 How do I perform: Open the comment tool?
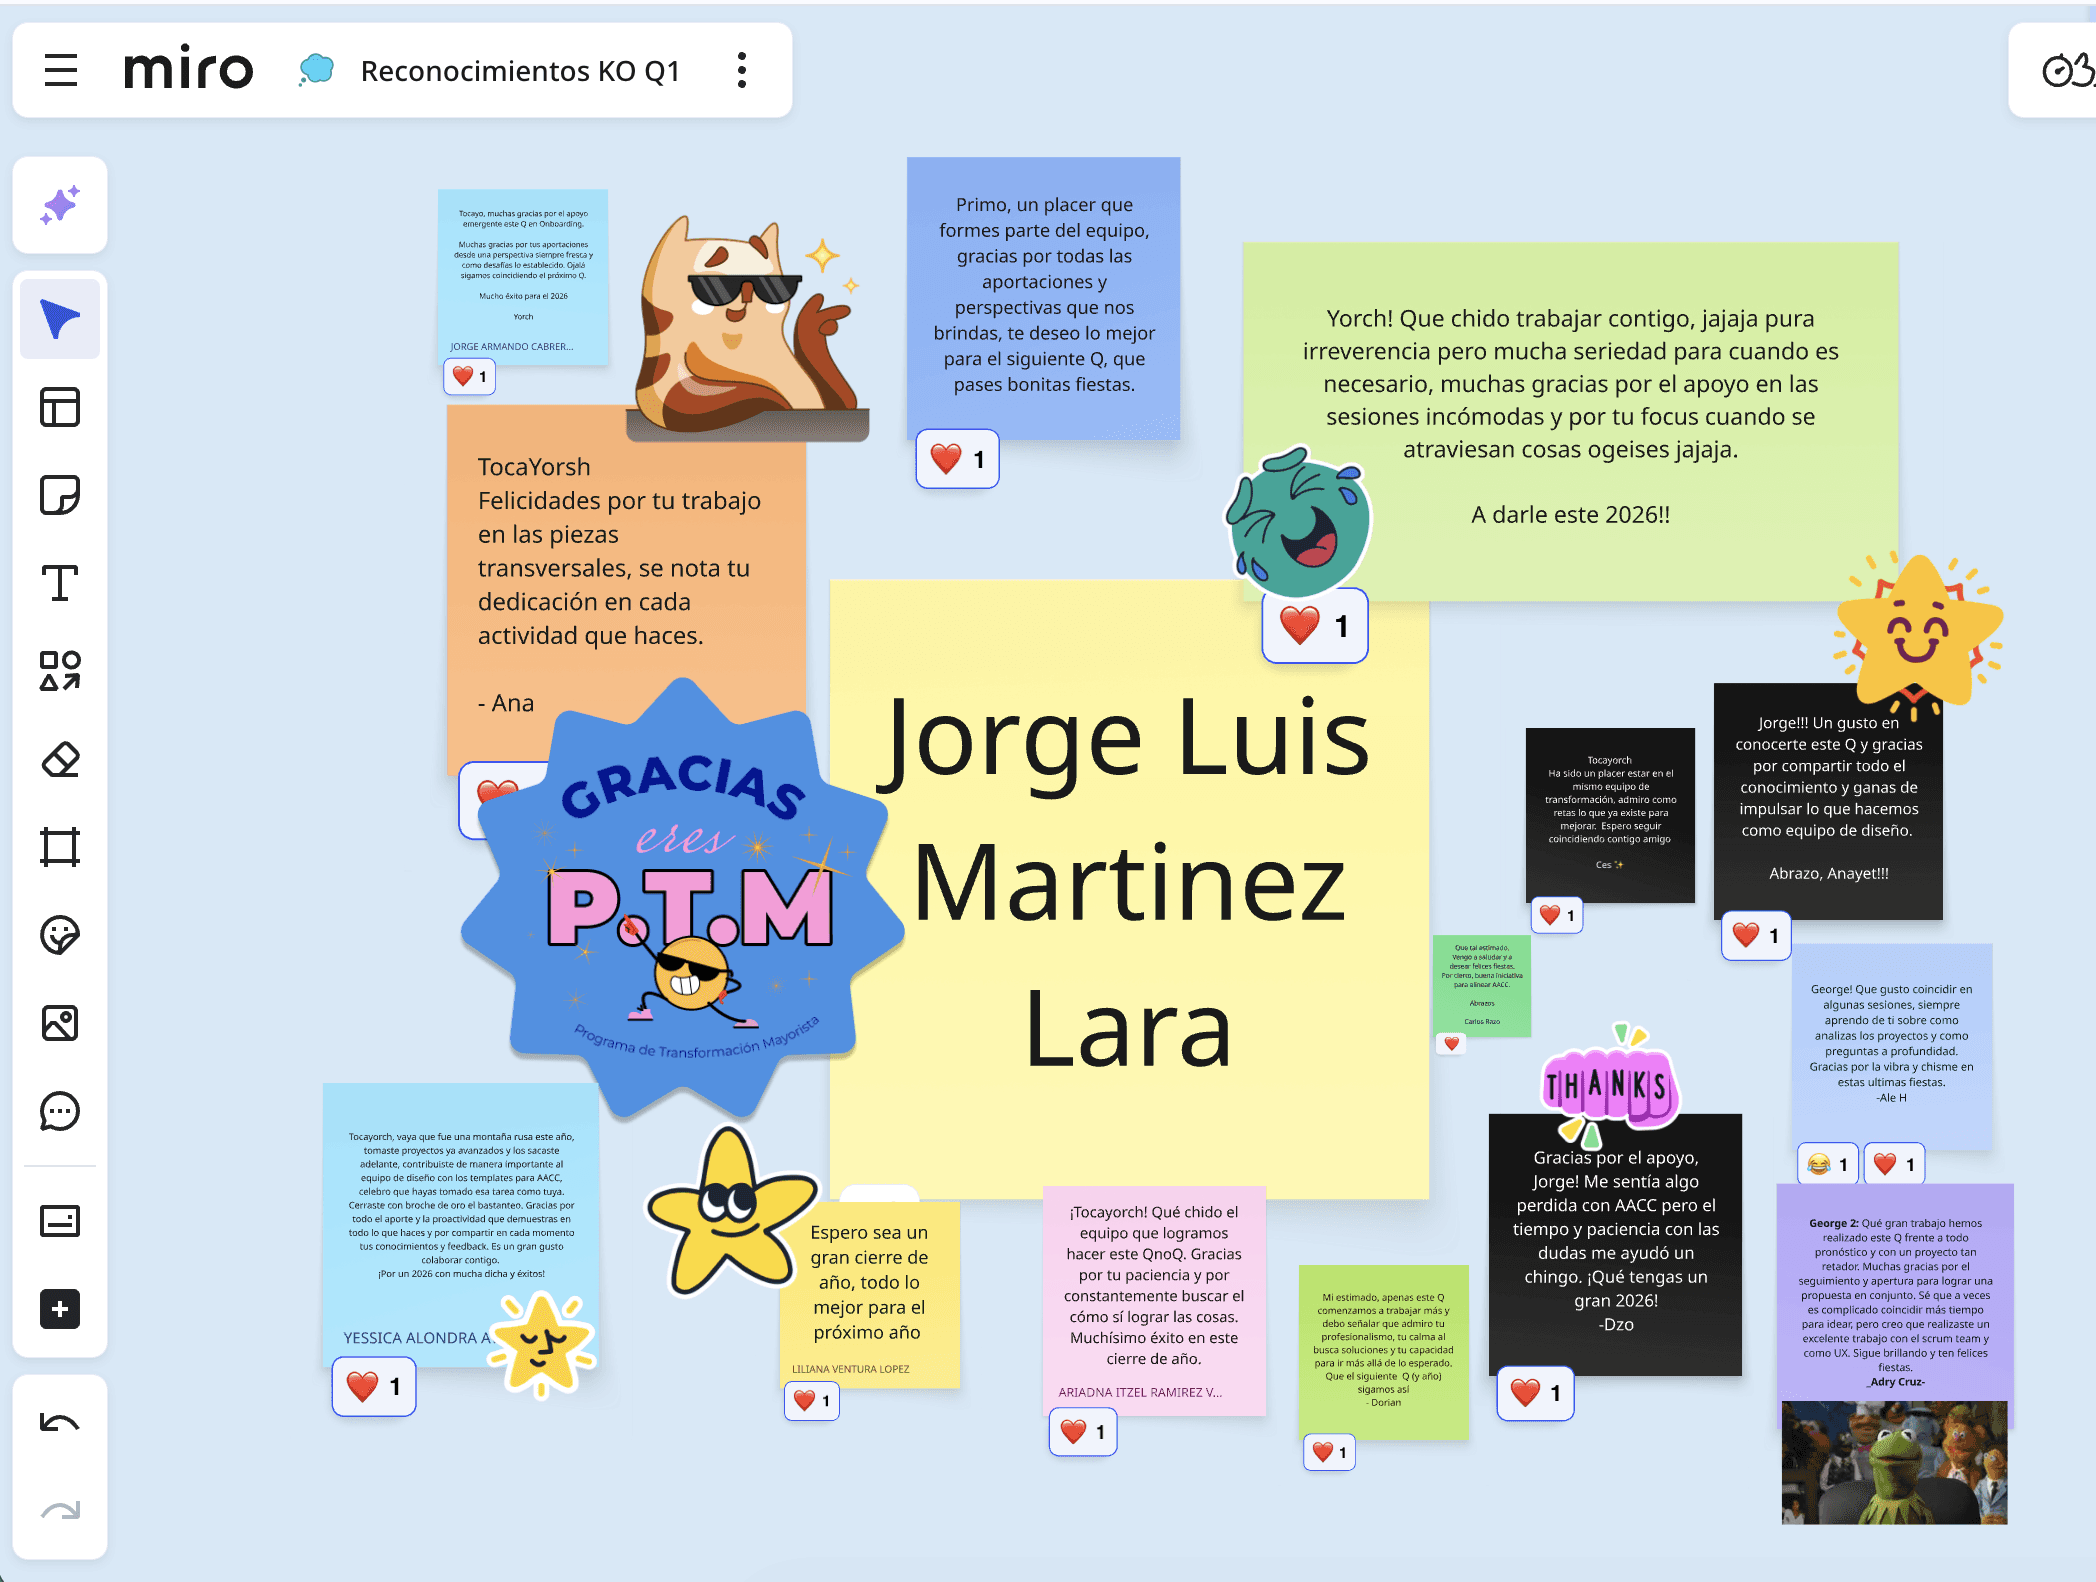(x=60, y=1111)
